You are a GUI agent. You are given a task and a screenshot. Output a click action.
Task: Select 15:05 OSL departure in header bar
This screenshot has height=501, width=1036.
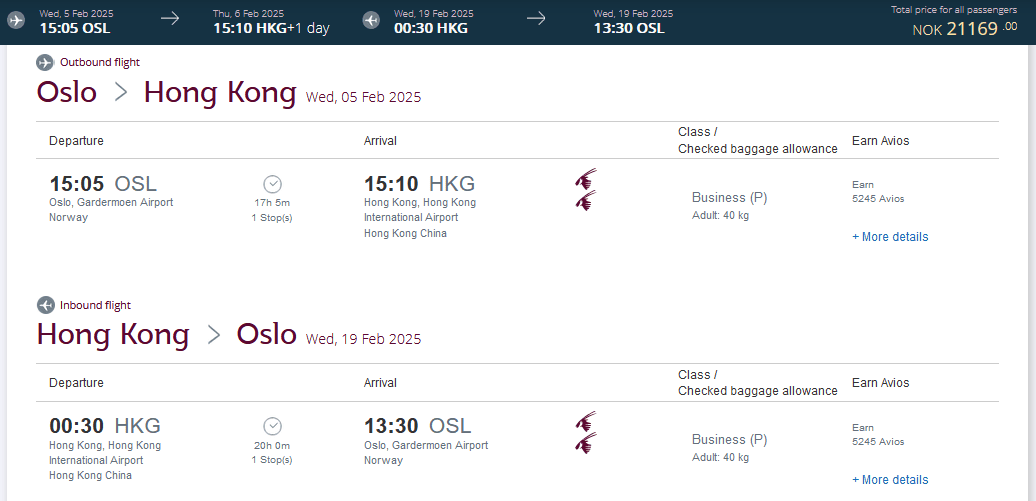(74, 28)
